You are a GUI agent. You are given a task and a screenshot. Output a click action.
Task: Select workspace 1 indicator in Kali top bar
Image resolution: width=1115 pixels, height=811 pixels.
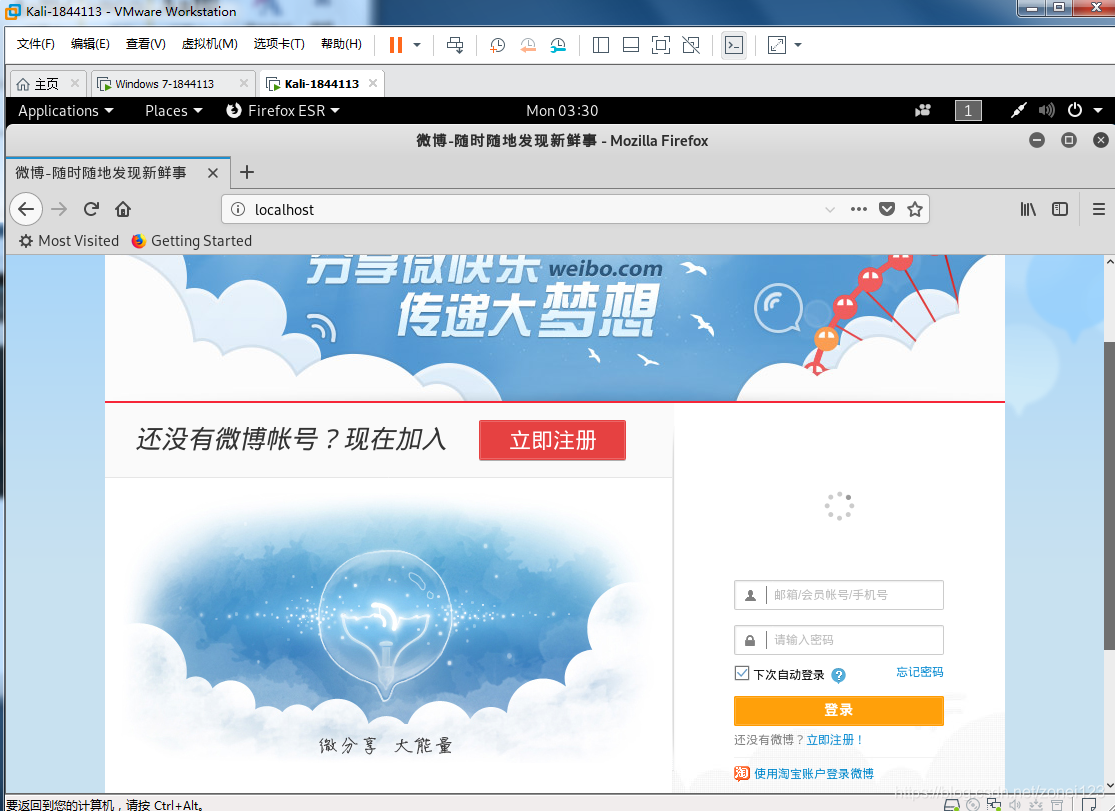[x=968, y=110]
